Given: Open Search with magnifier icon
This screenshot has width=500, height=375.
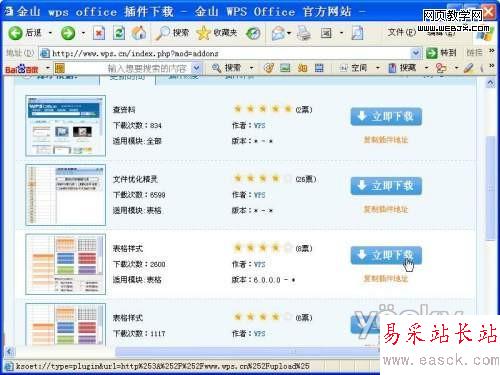Looking at the screenshot, I should click(x=173, y=33).
